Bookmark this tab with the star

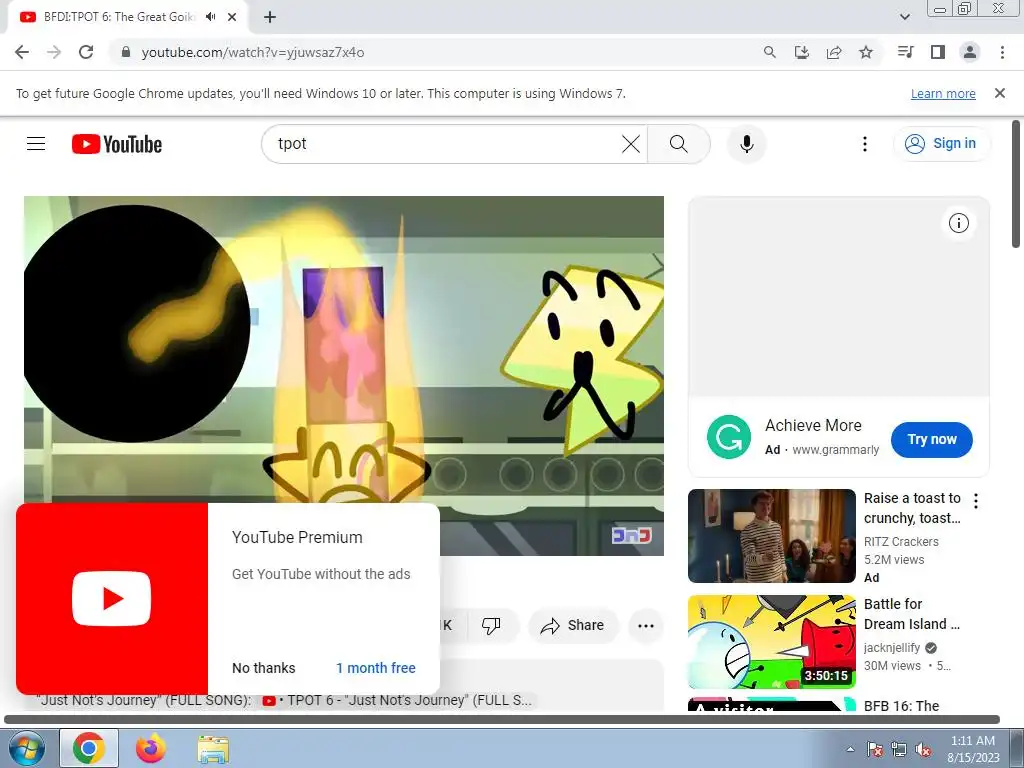[x=865, y=52]
